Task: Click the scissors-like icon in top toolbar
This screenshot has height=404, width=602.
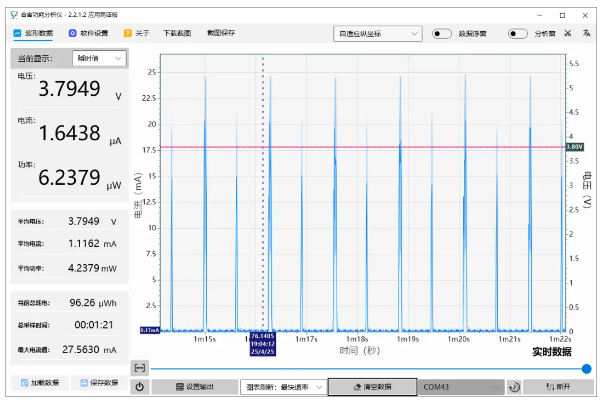Action: 567,33
